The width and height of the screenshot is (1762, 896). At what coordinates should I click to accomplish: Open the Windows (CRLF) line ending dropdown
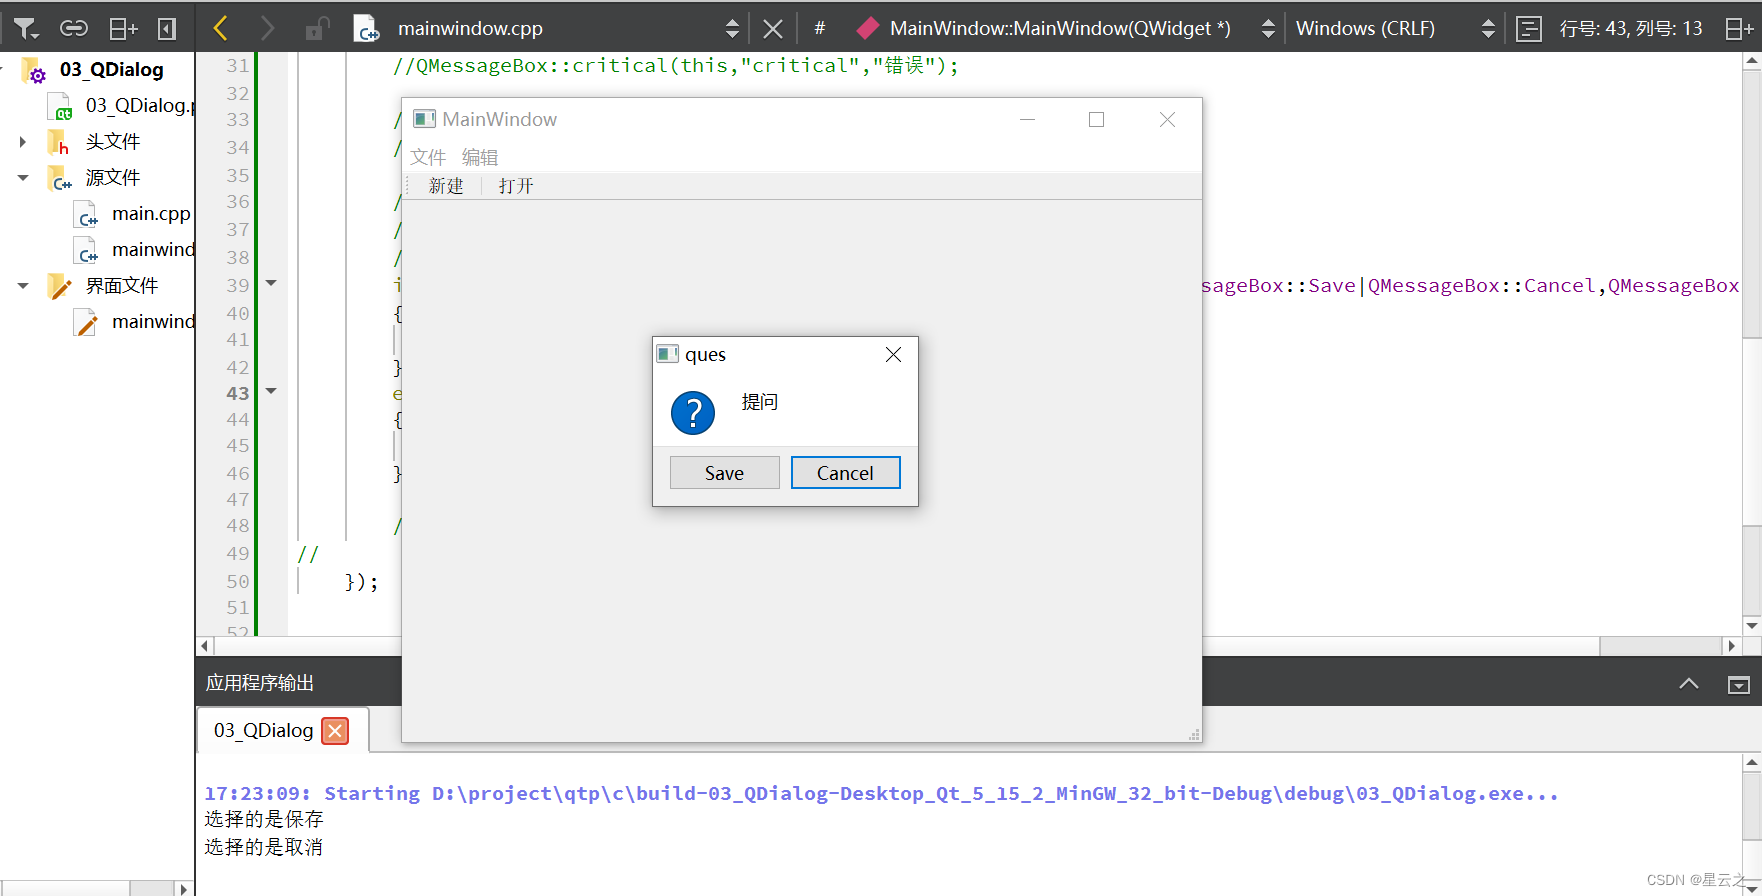click(x=1488, y=29)
